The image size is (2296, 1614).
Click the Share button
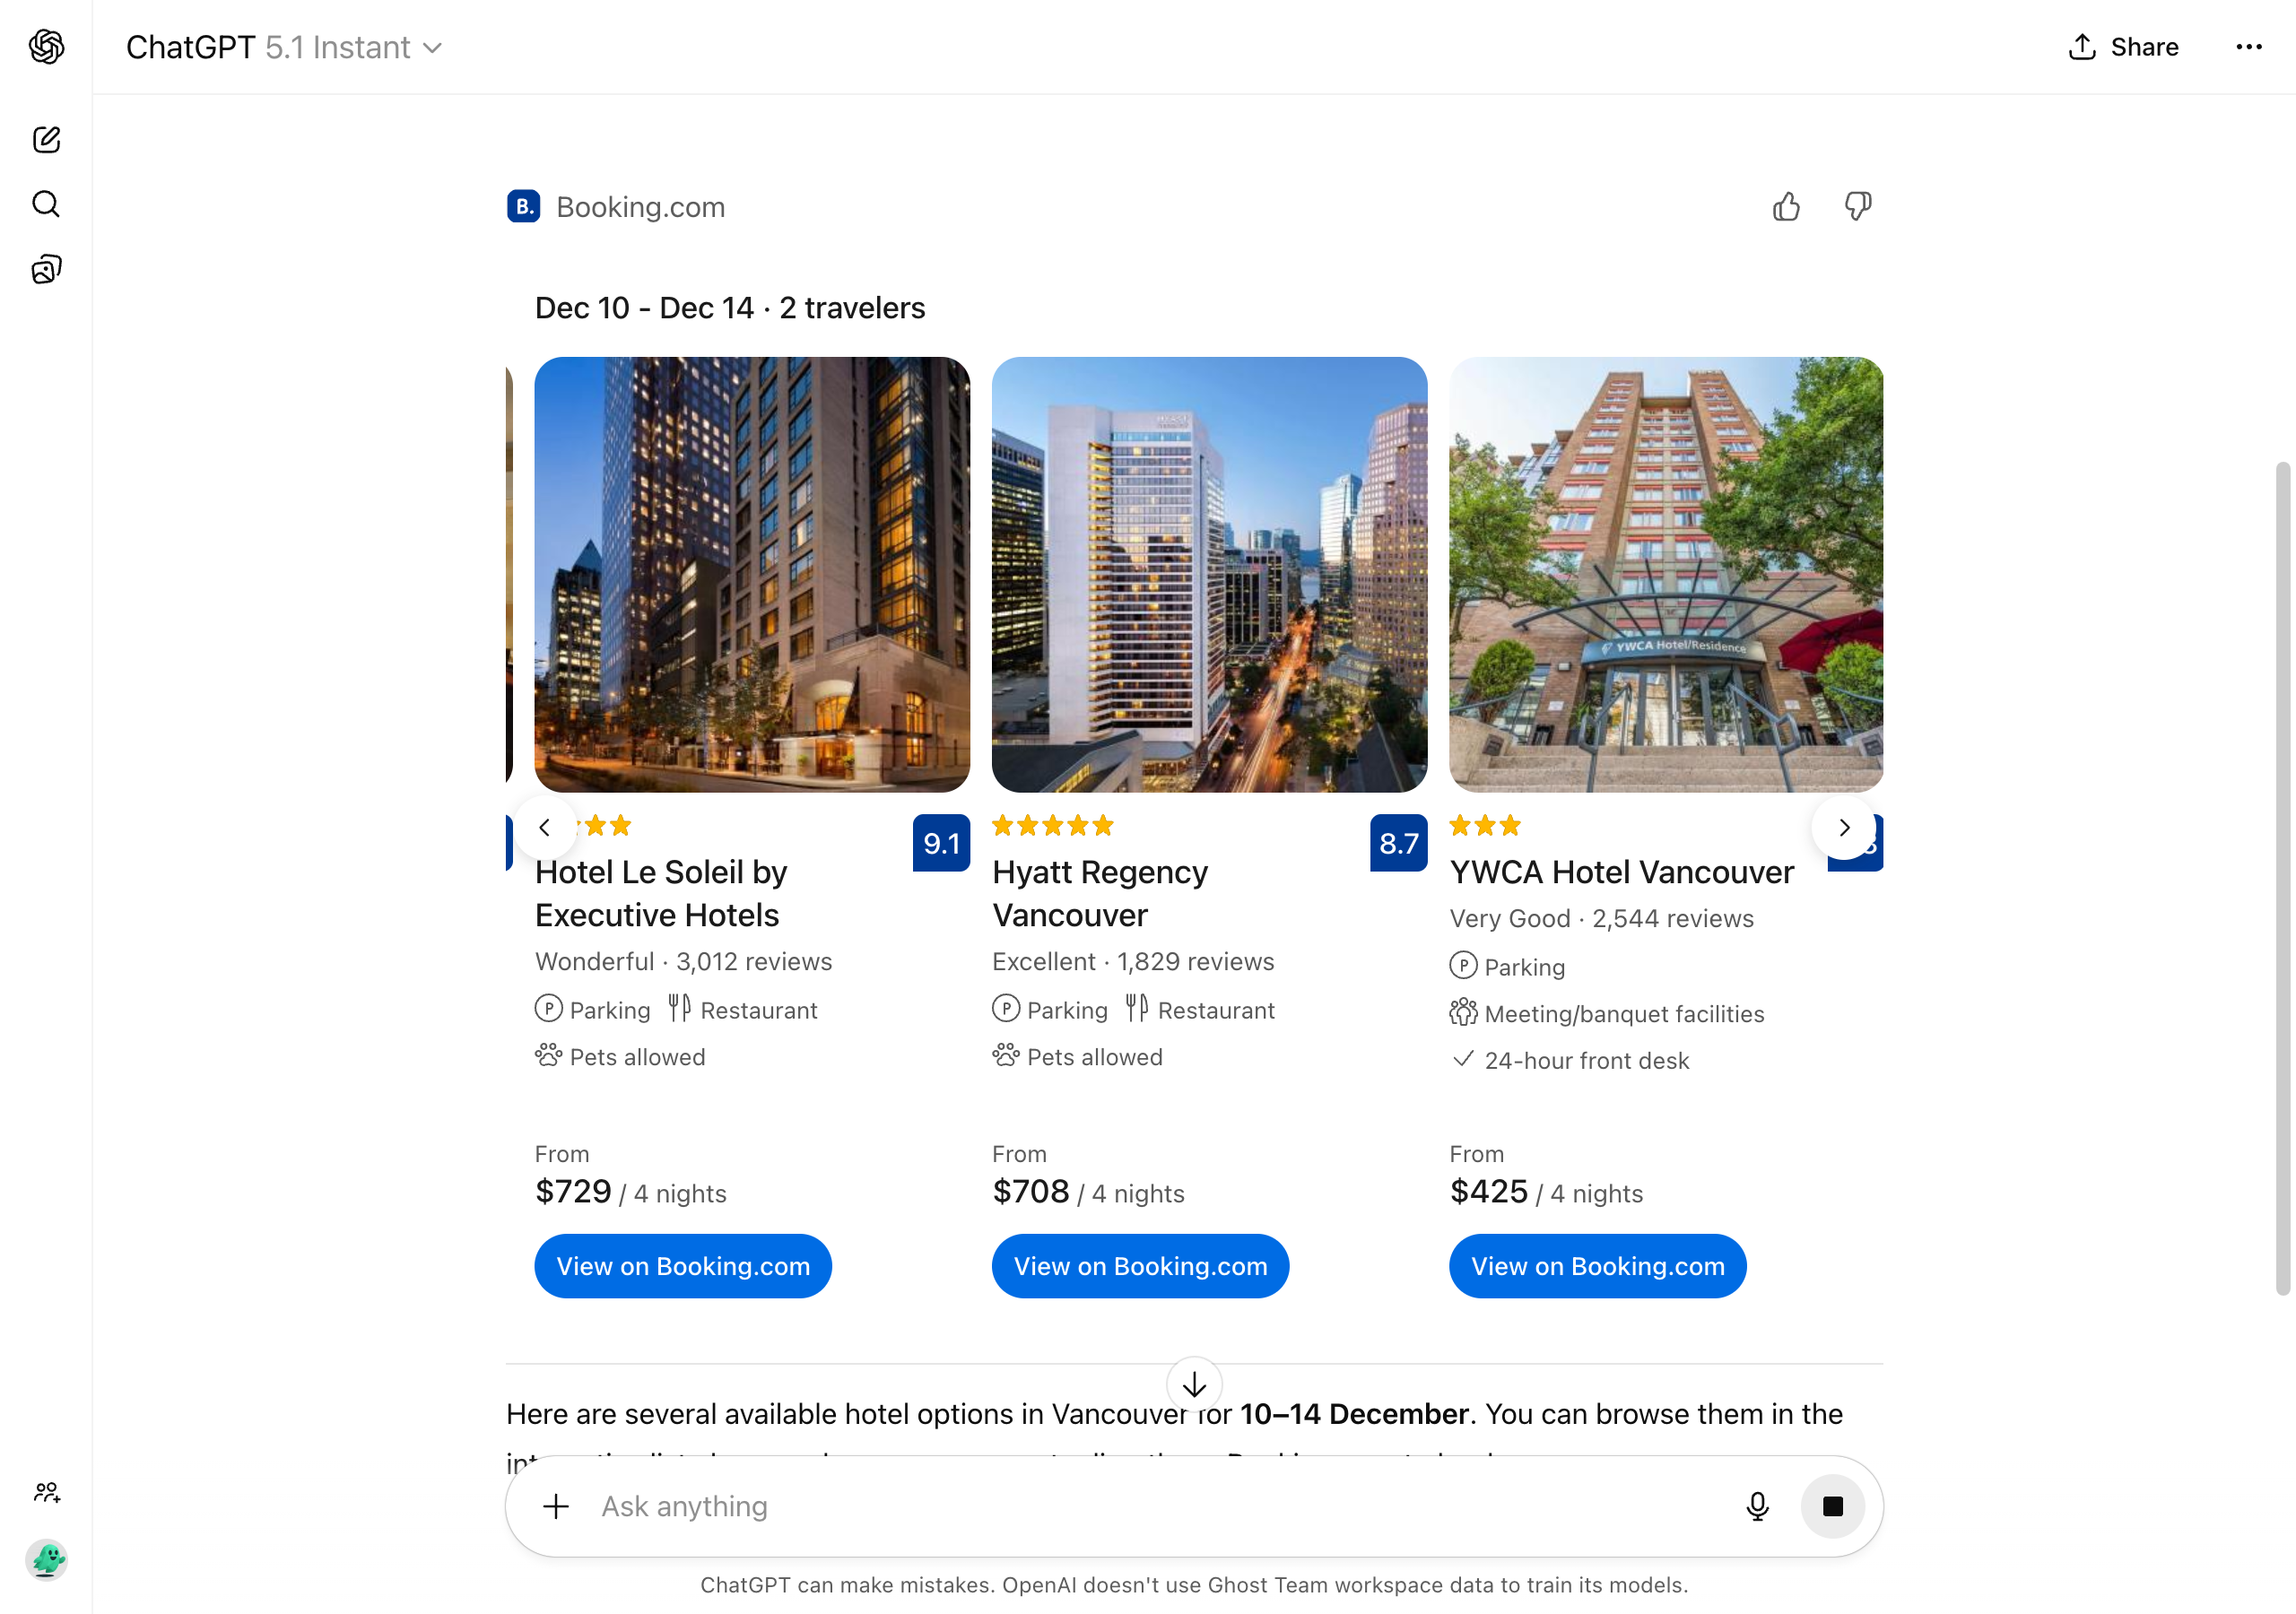pos(2123,47)
